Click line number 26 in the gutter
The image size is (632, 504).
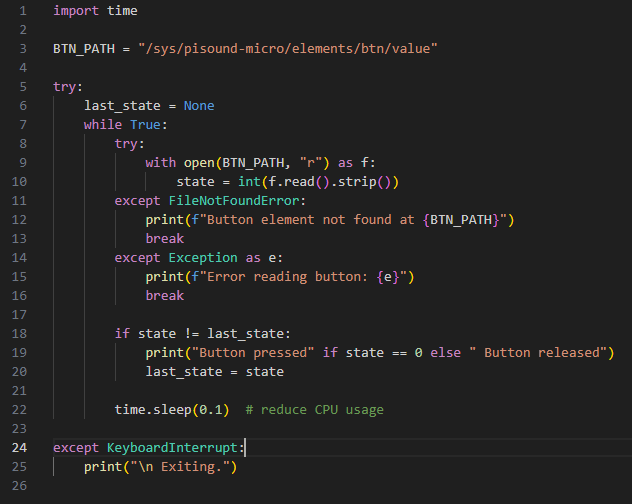pyautogui.click(x=18, y=486)
